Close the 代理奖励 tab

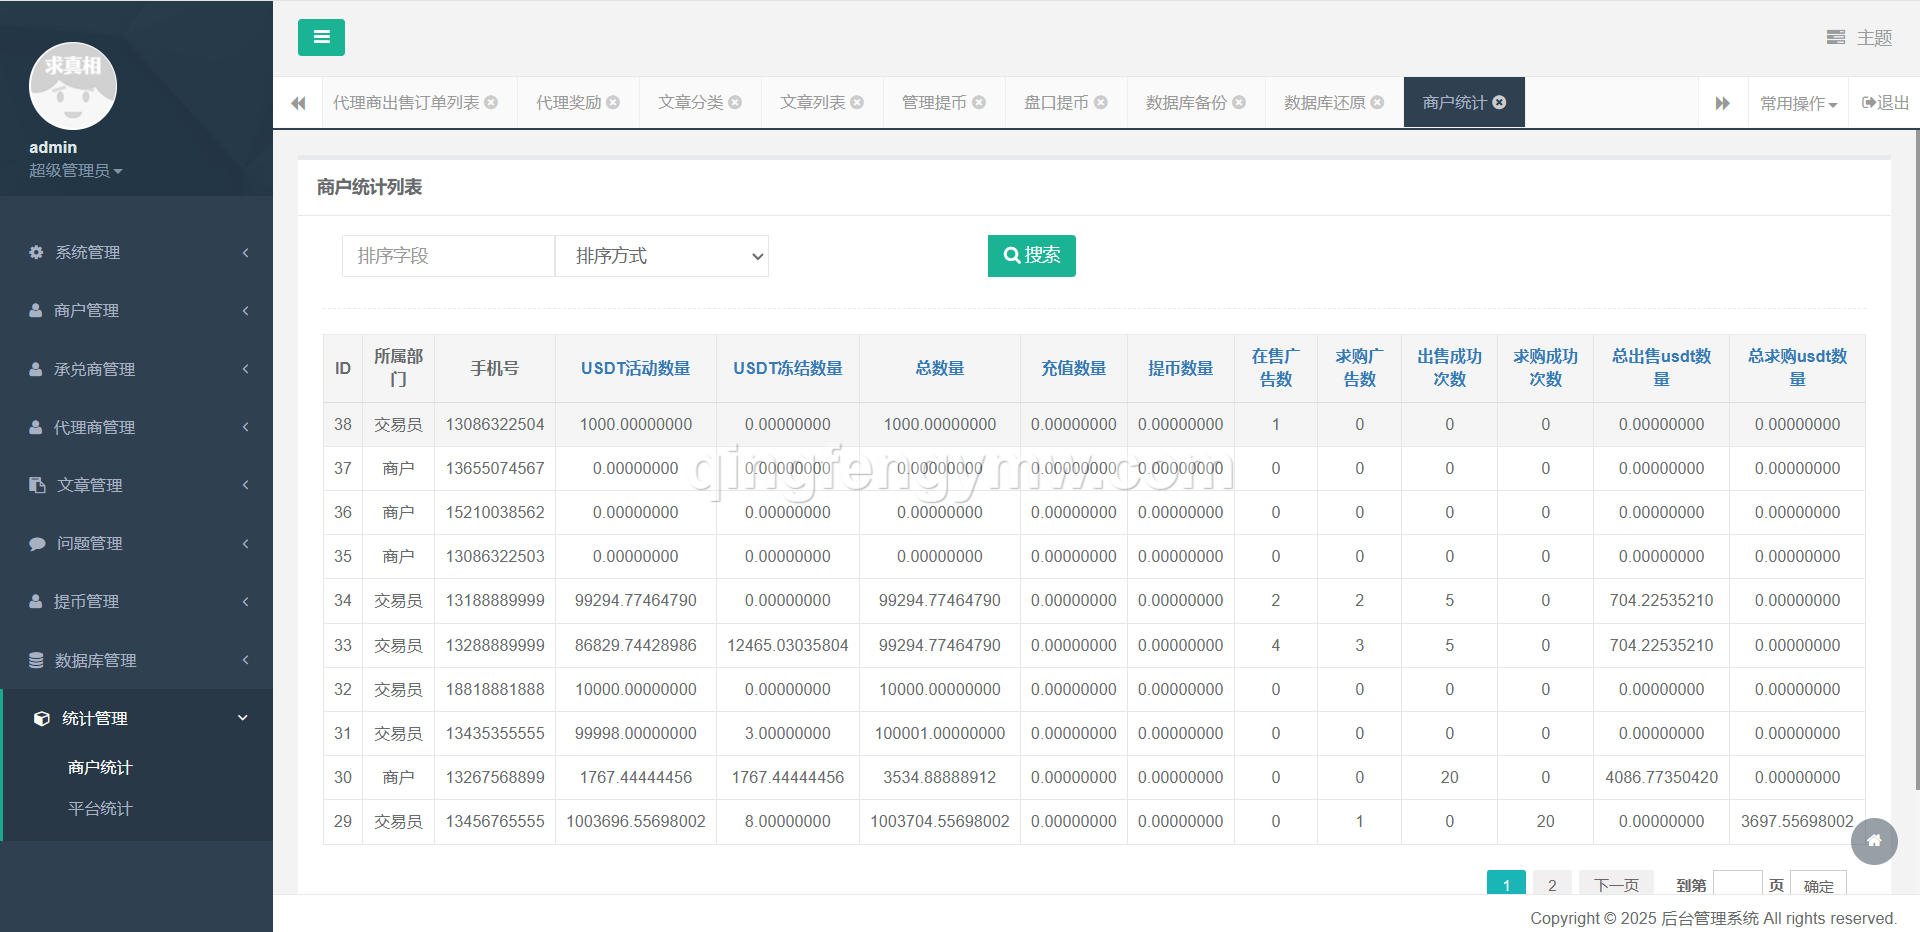[x=613, y=102]
